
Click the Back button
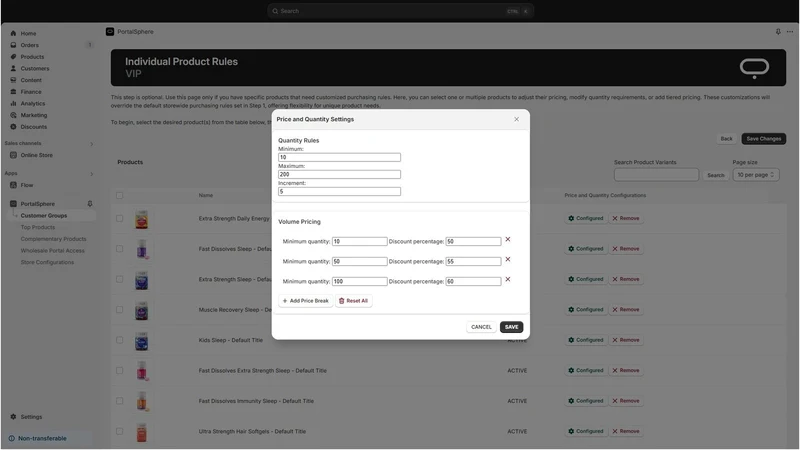[x=726, y=139]
